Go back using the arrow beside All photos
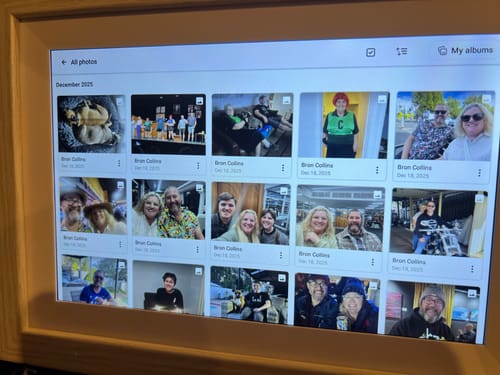The height and width of the screenshot is (375, 500). click(64, 62)
